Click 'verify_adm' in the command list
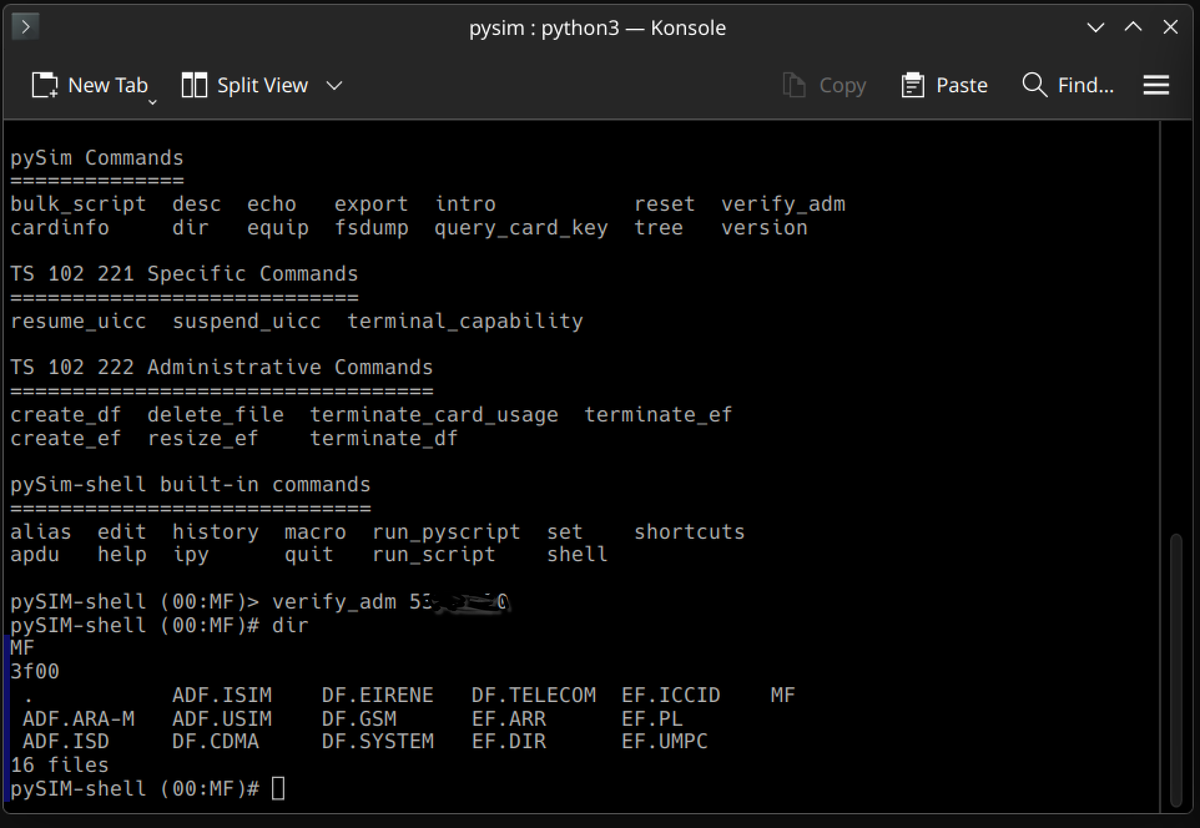Image resolution: width=1200 pixels, height=828 pixels. [x=783, y=204]
